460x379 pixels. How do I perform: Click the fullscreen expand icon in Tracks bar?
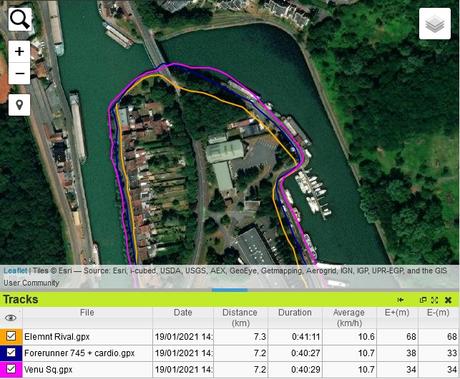434,300
